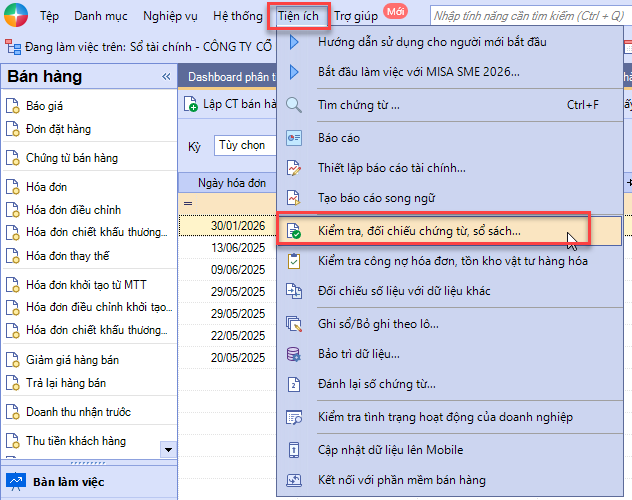
Task: Click the Bàn làm việc monitor icon
Action: point(16,481)
